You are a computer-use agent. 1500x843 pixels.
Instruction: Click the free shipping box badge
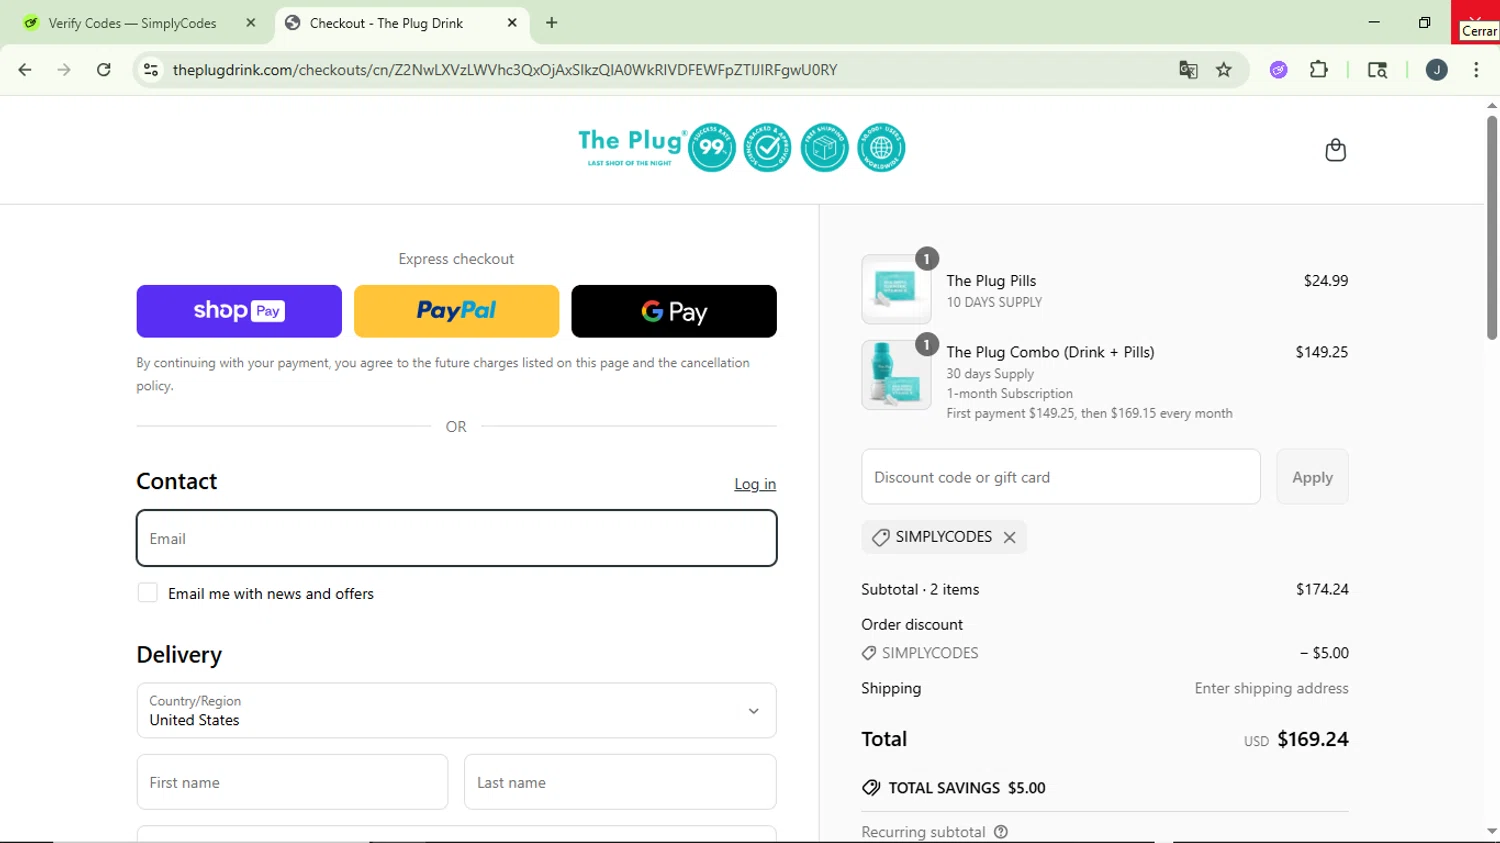click(x=825, y=148)
